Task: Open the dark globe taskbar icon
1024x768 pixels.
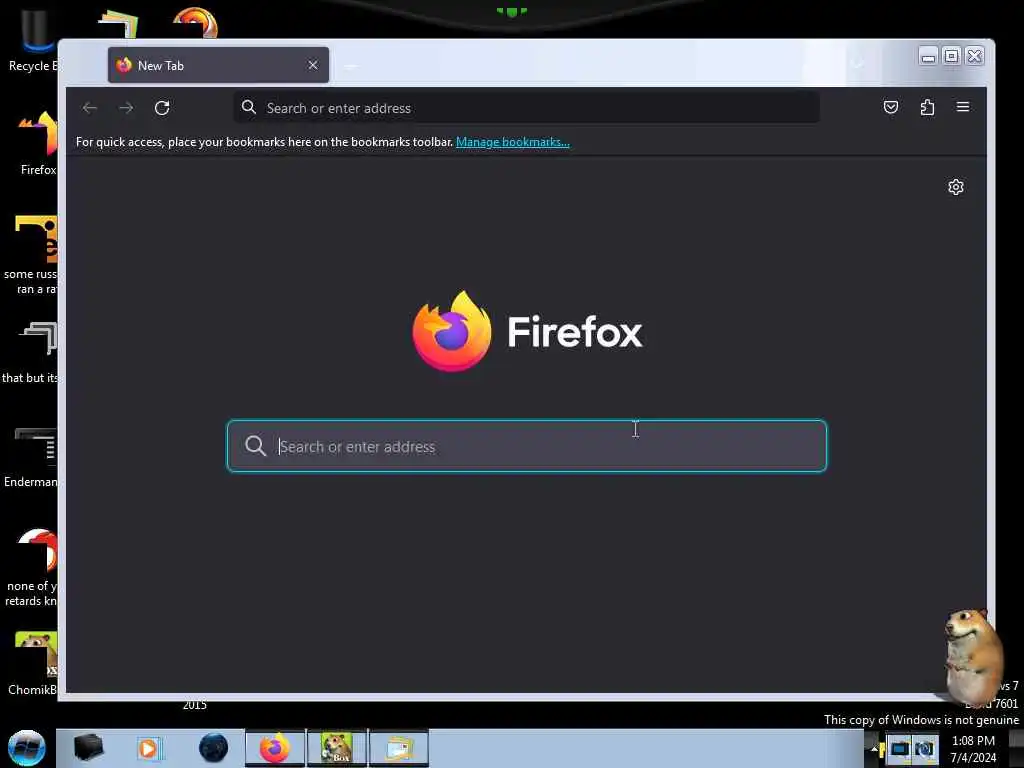Action: 214,748
